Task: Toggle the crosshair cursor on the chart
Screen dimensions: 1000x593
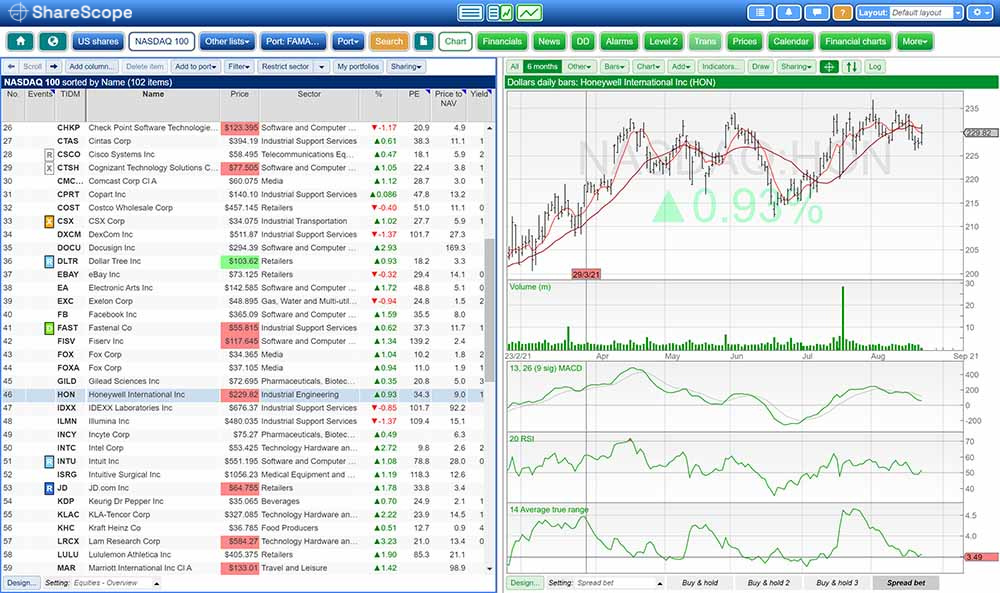Action: pos(828,67)
